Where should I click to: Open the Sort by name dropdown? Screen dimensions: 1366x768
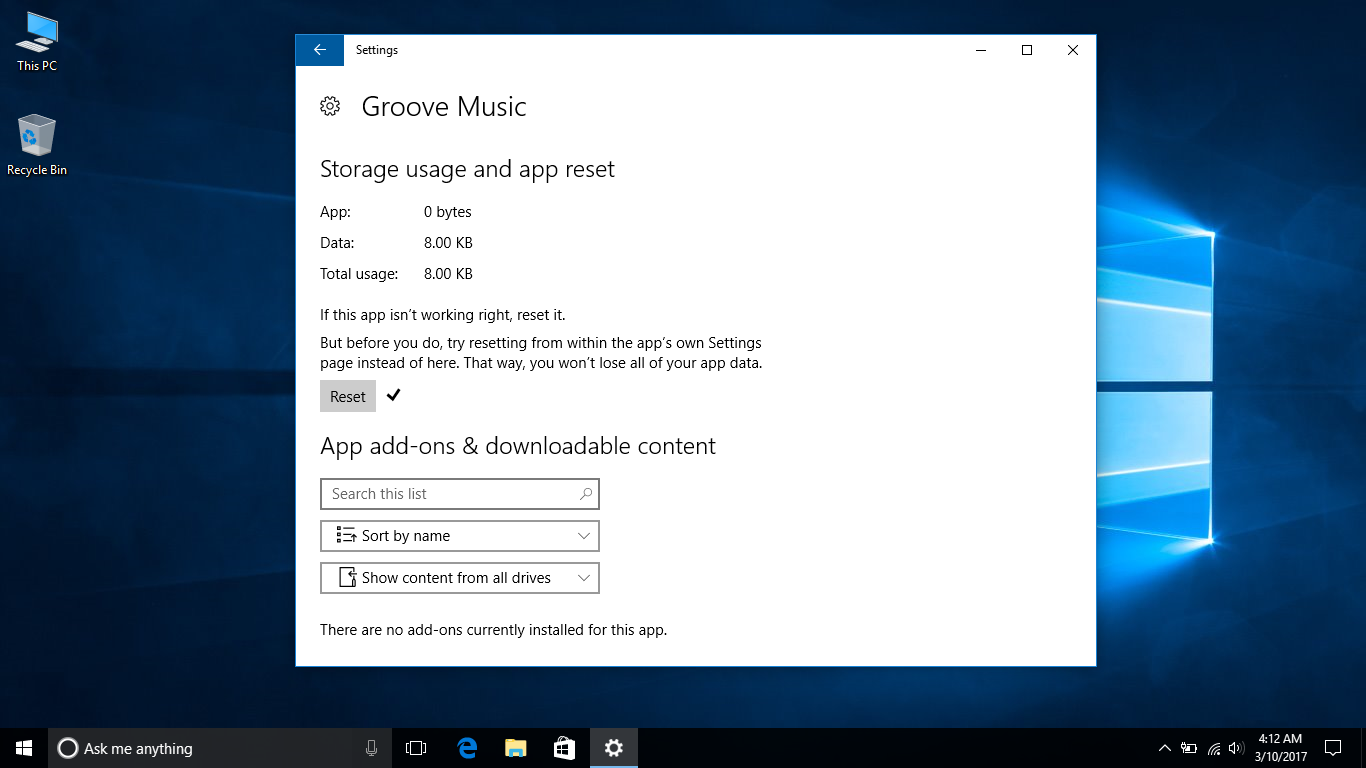pyautogui.click(x=459, y=536)
